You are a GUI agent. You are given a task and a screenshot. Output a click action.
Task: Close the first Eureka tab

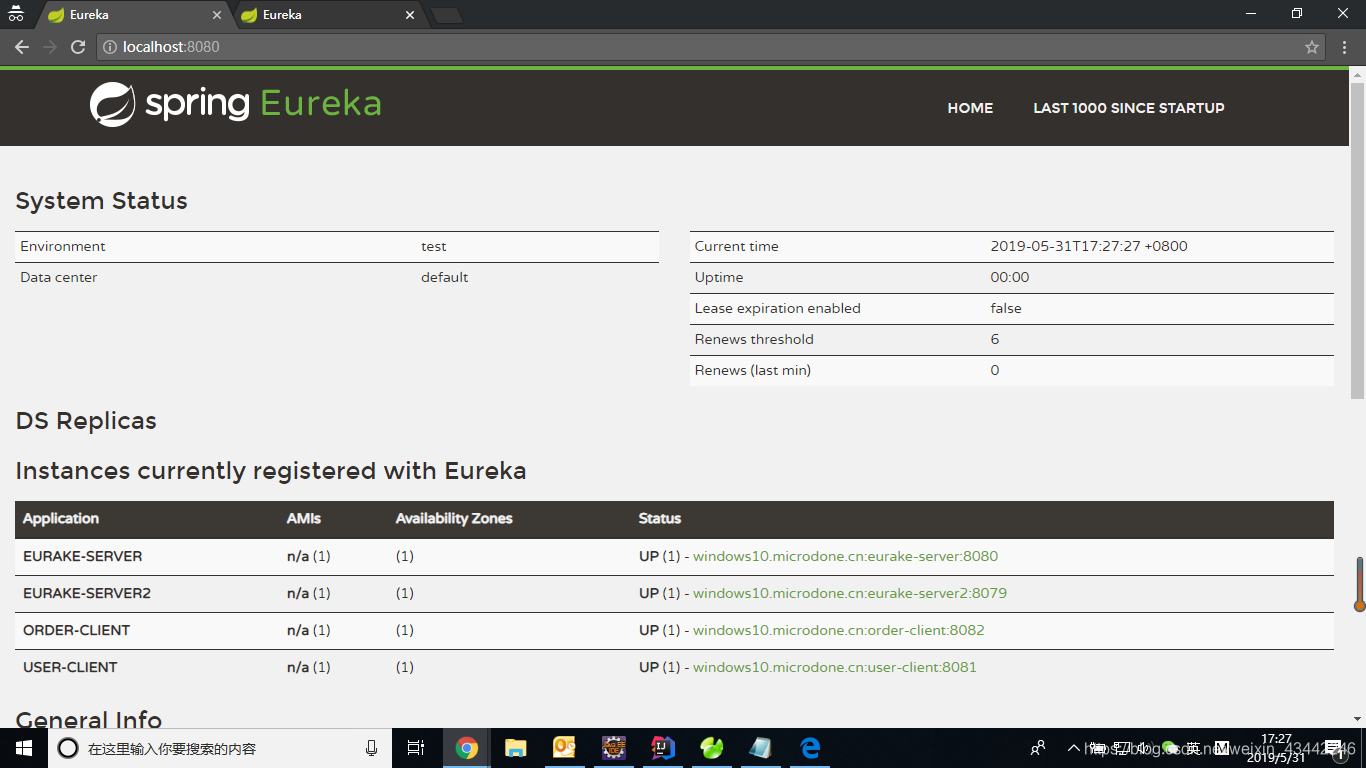217,15
